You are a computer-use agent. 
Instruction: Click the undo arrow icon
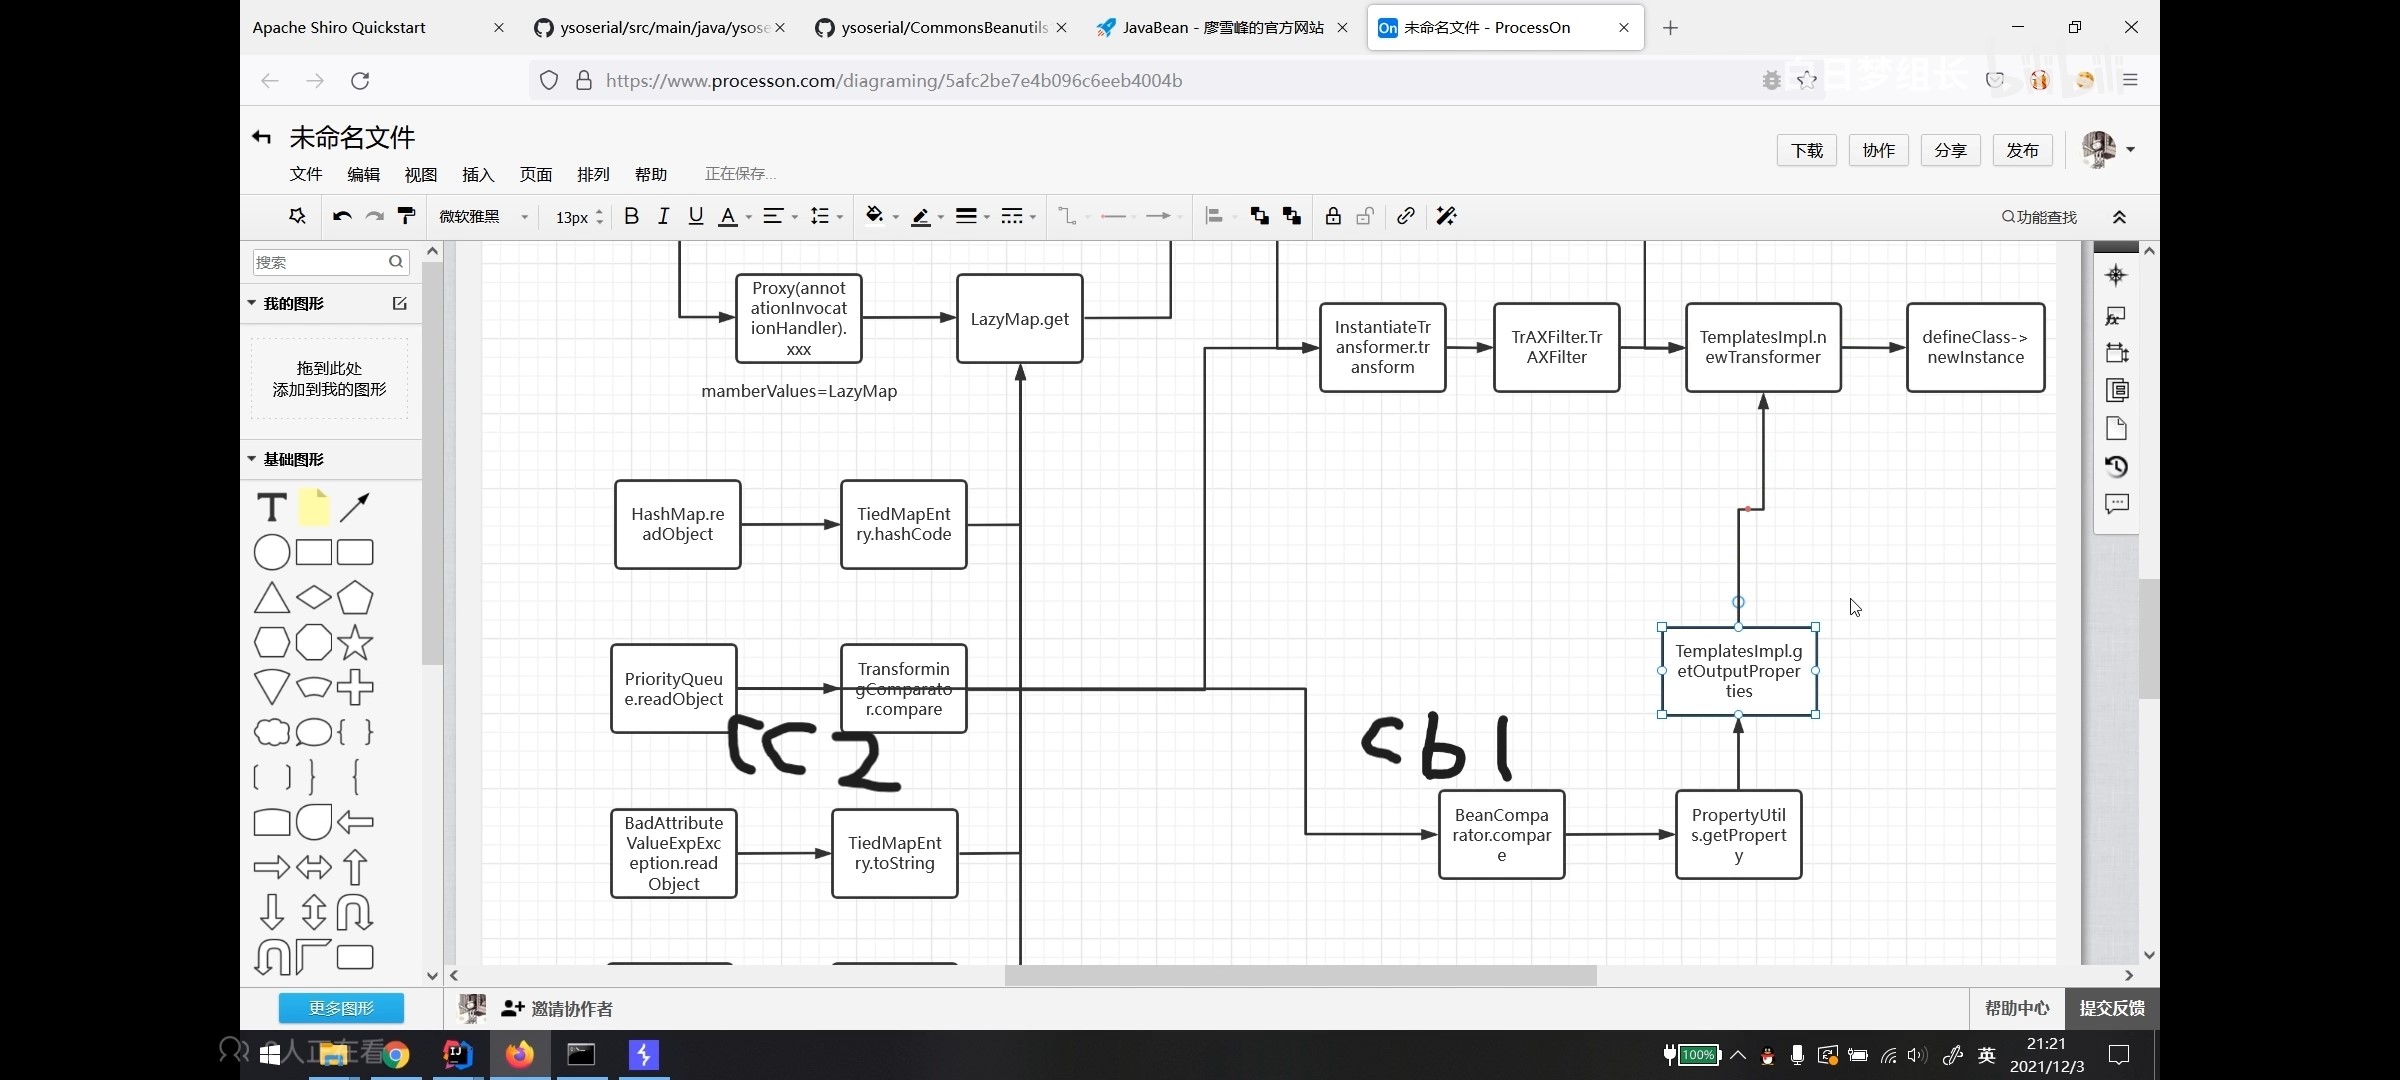[x=342, y=216]
